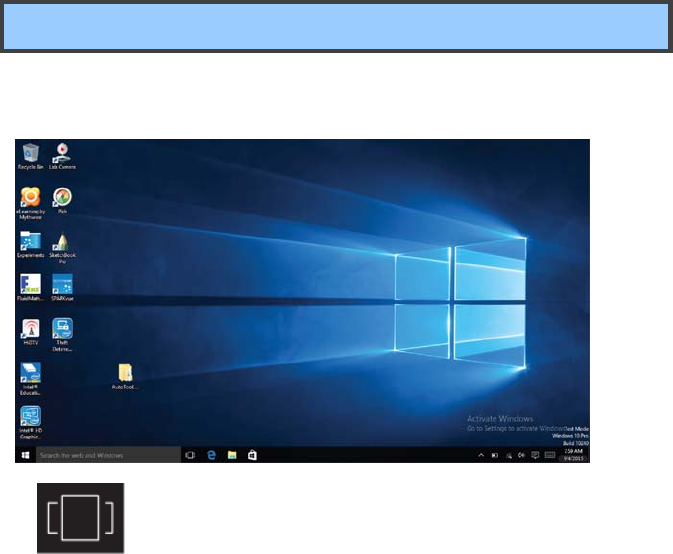
Task: Open the Store from the taskbar
Action: tap(252, 455)
